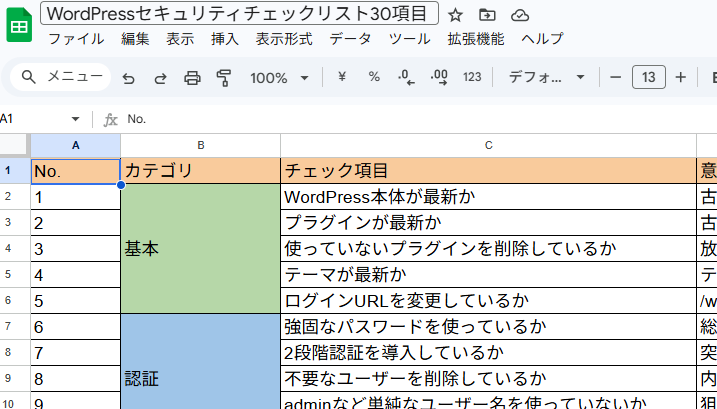The width and height of the screenshot is (717, 409).
Task: Select cell テーマが最新か
Action: click(488, 274)
